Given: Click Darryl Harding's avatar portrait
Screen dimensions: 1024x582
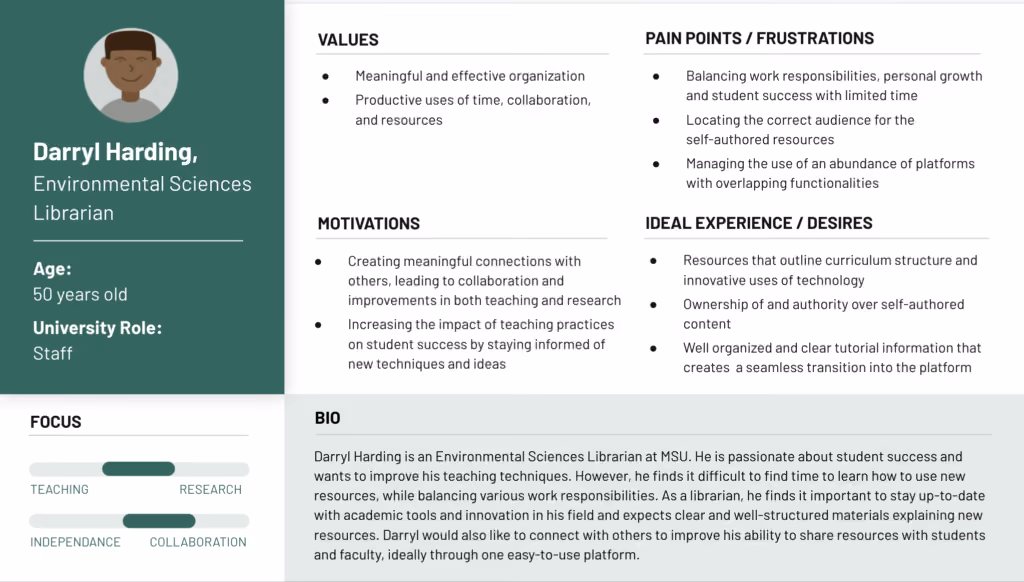Looking at the screenshot, I should [131, 75].
